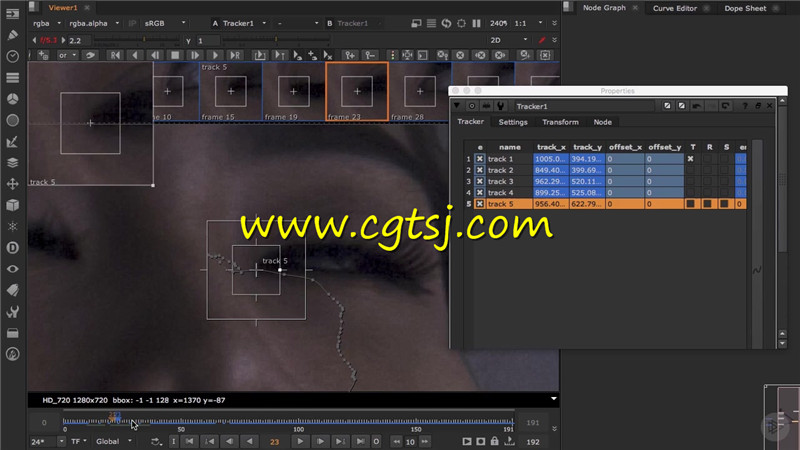Adjust the viewer gamma slider

coord(276,39)
